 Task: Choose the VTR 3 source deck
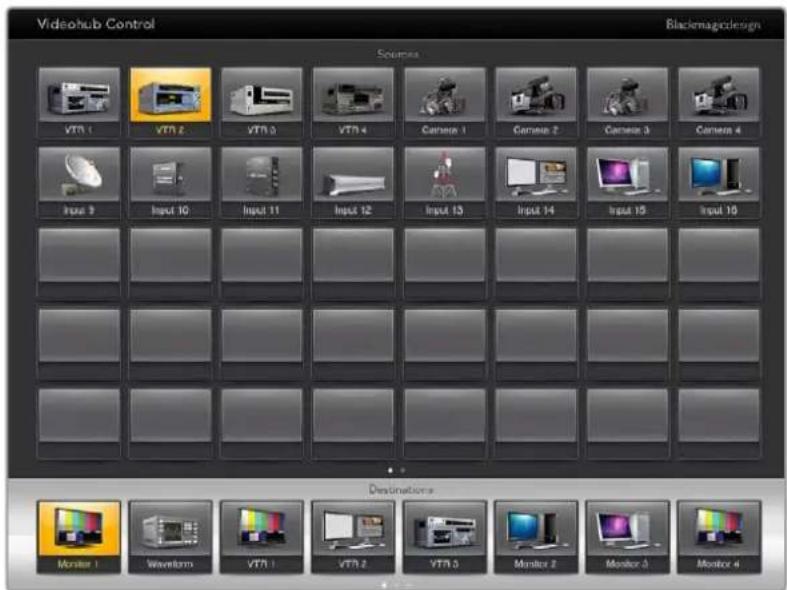pos(262,102)
